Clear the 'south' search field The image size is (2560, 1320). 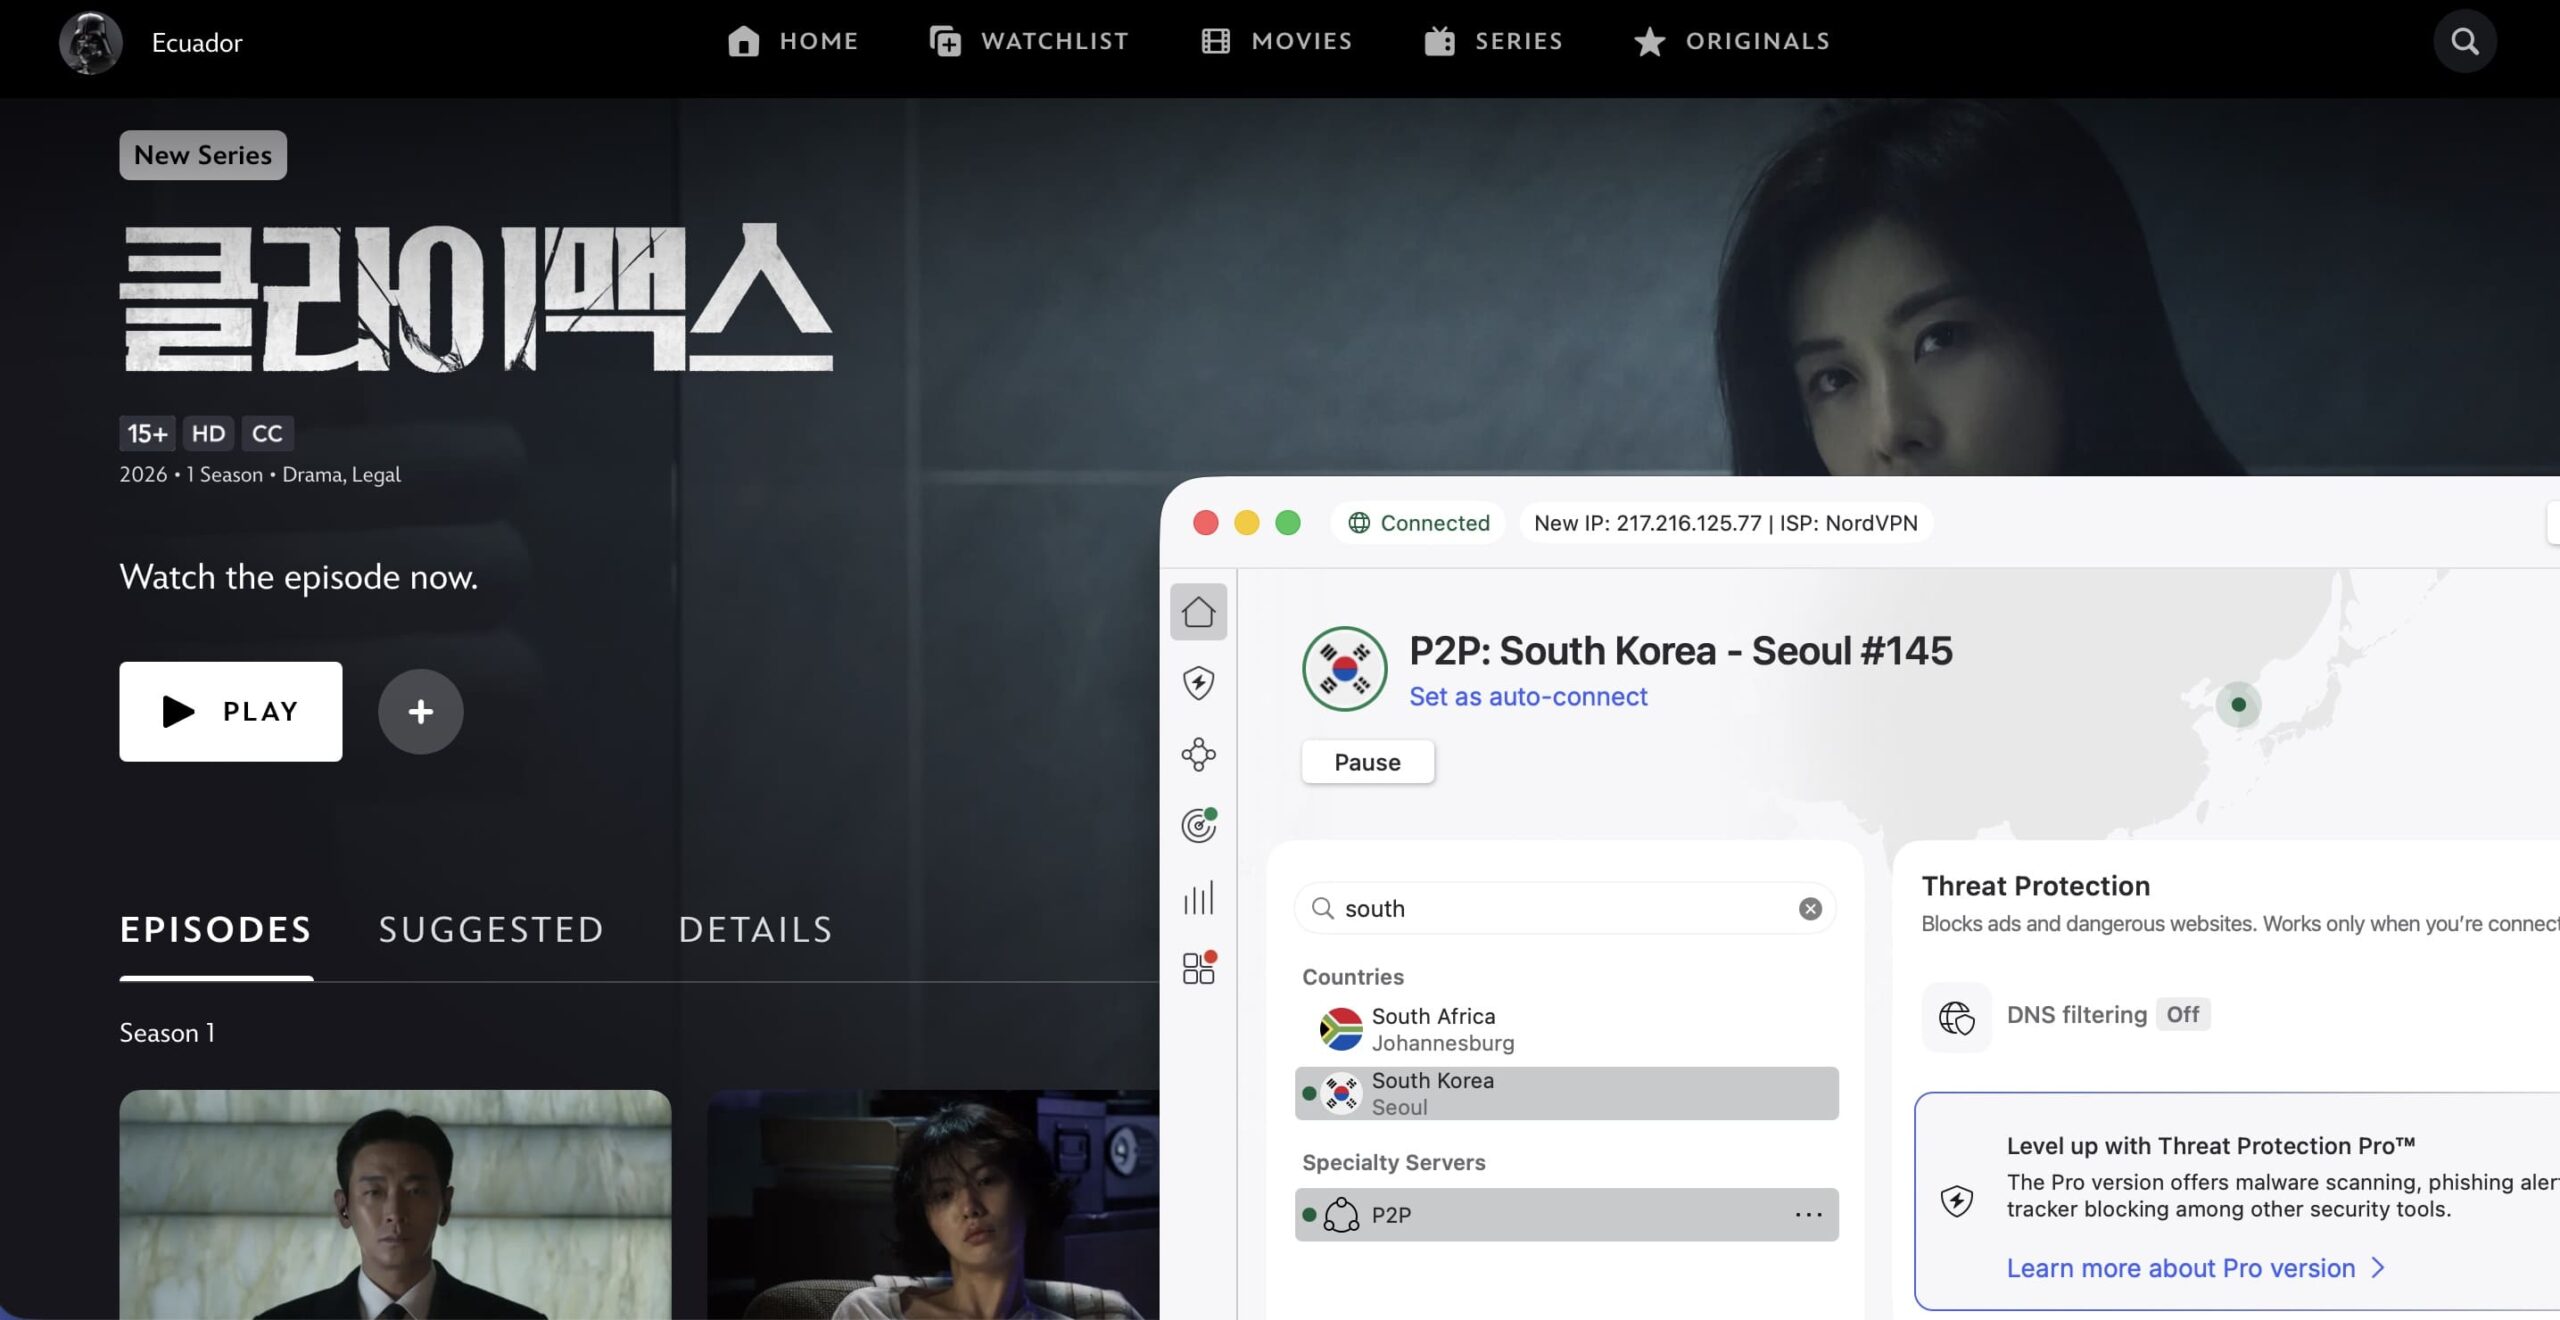pos(1809,908)
